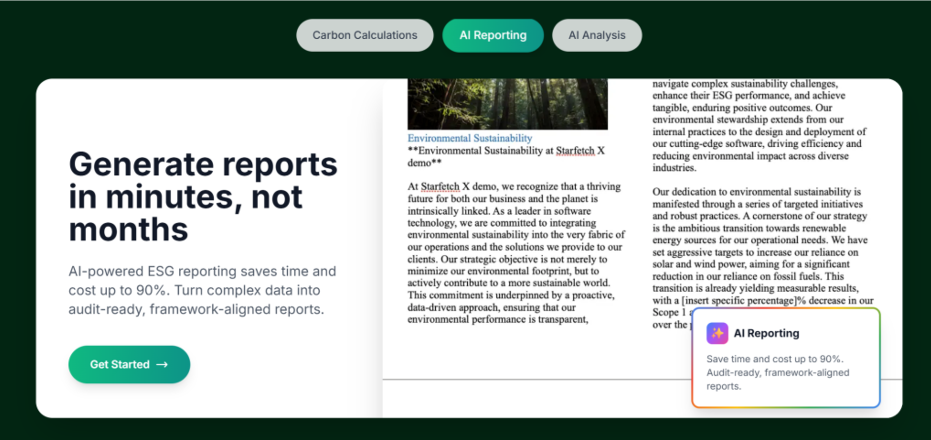This screenshot has width=931, height=440.
Task: Click the Get Started button
Action: pyautogui.click(x=129, y=364)
